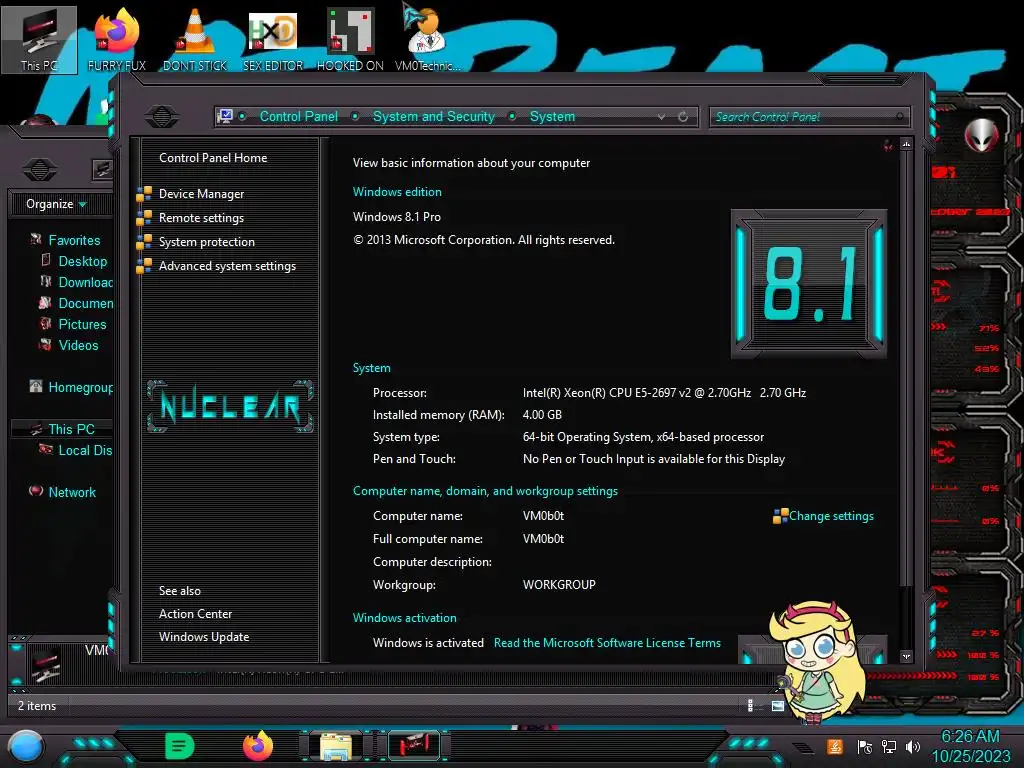Click the back button in Explorer window

click(40, 170)
